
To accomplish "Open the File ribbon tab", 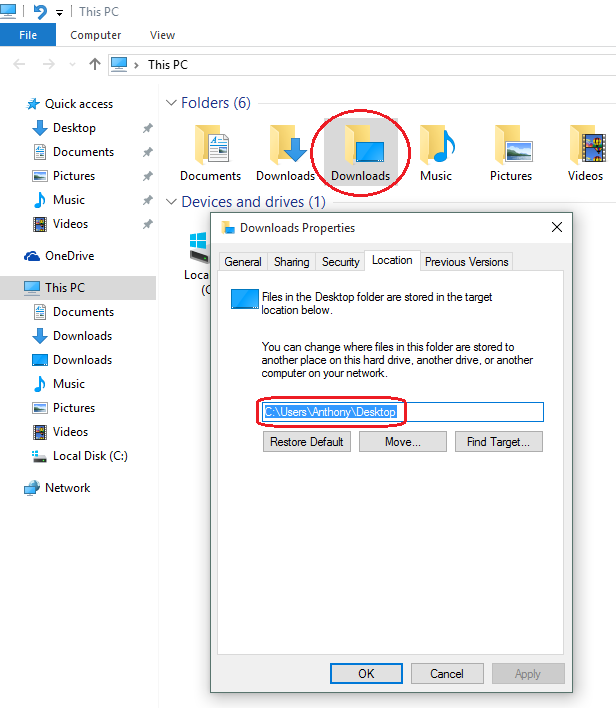I will [28, 35].
